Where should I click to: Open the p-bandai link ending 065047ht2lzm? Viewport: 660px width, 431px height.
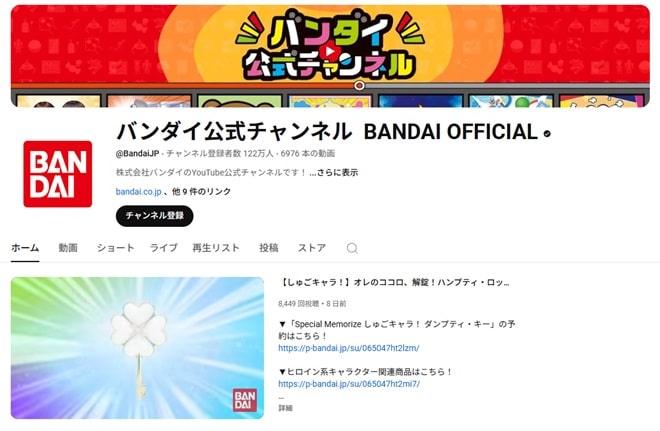(349, 348)
